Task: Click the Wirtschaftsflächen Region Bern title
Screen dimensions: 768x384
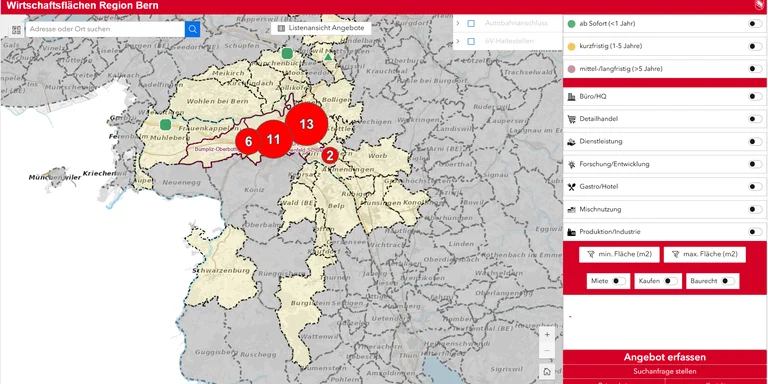Action: tap(82, 6)
